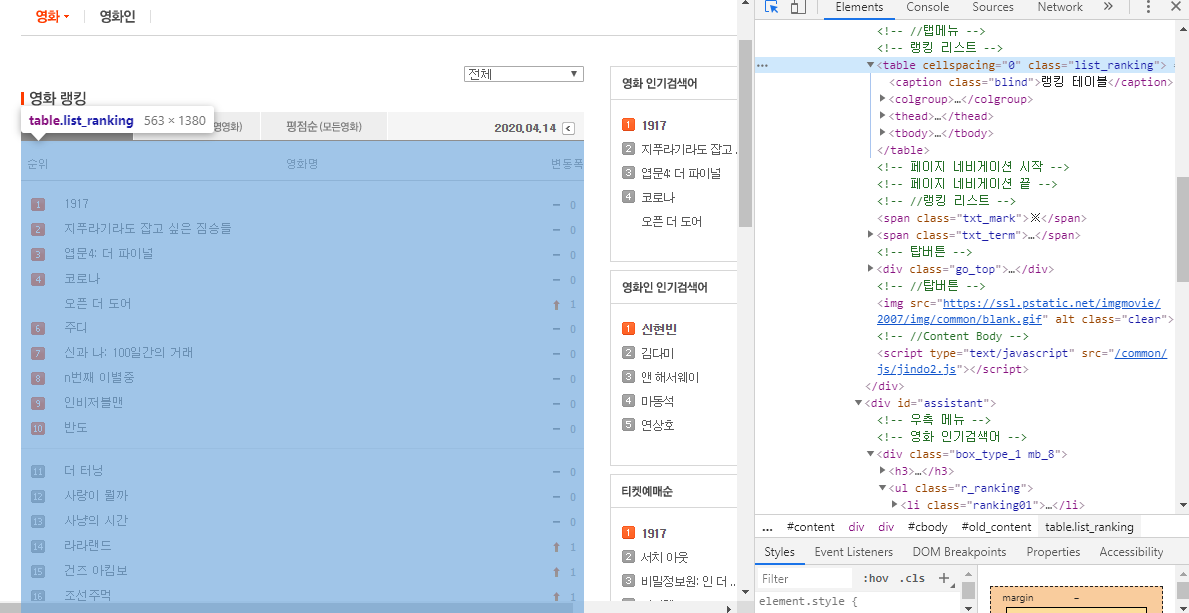Expand div go_top node
This screenshot has height=613, width=1189.
(x=871, y=268)
